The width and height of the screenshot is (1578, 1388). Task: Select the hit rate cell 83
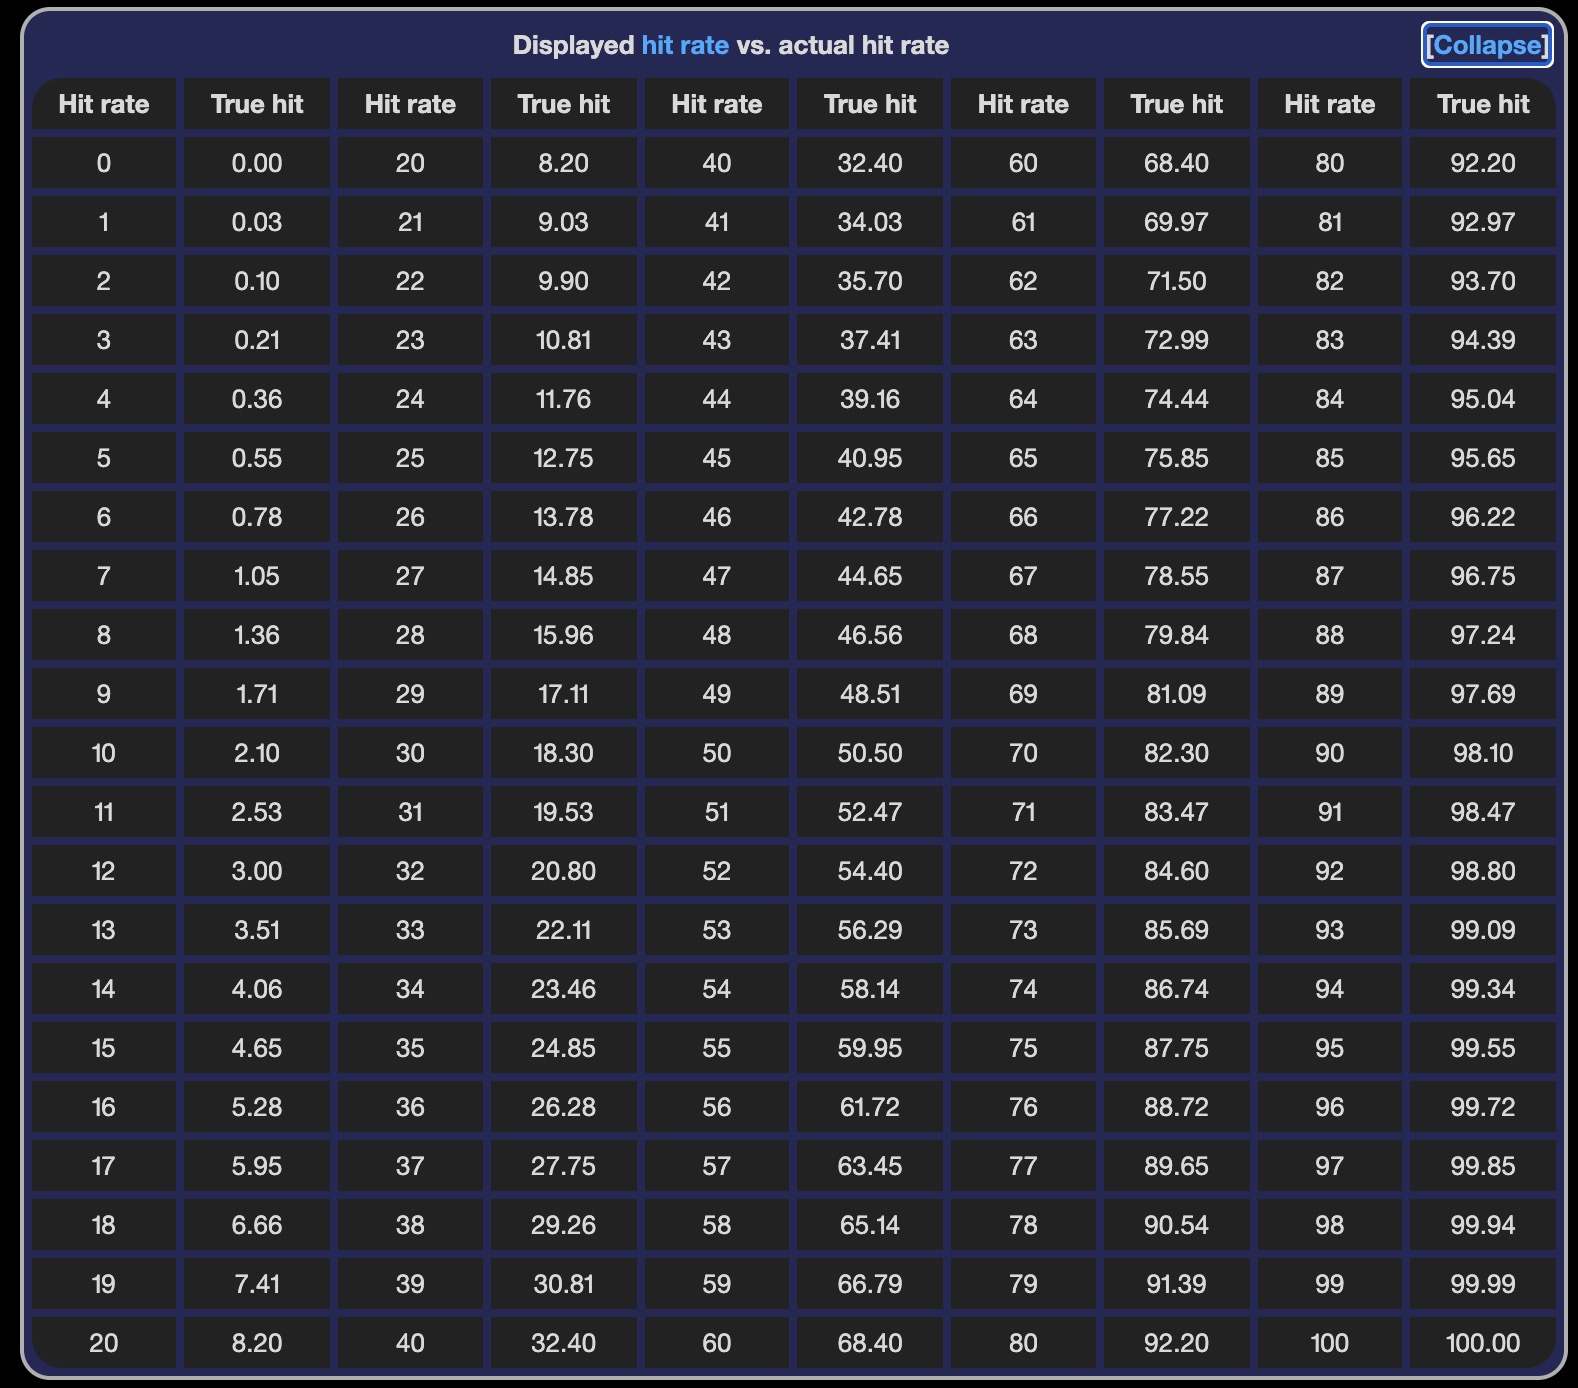pyautogui.click(x=1330, y=340)
